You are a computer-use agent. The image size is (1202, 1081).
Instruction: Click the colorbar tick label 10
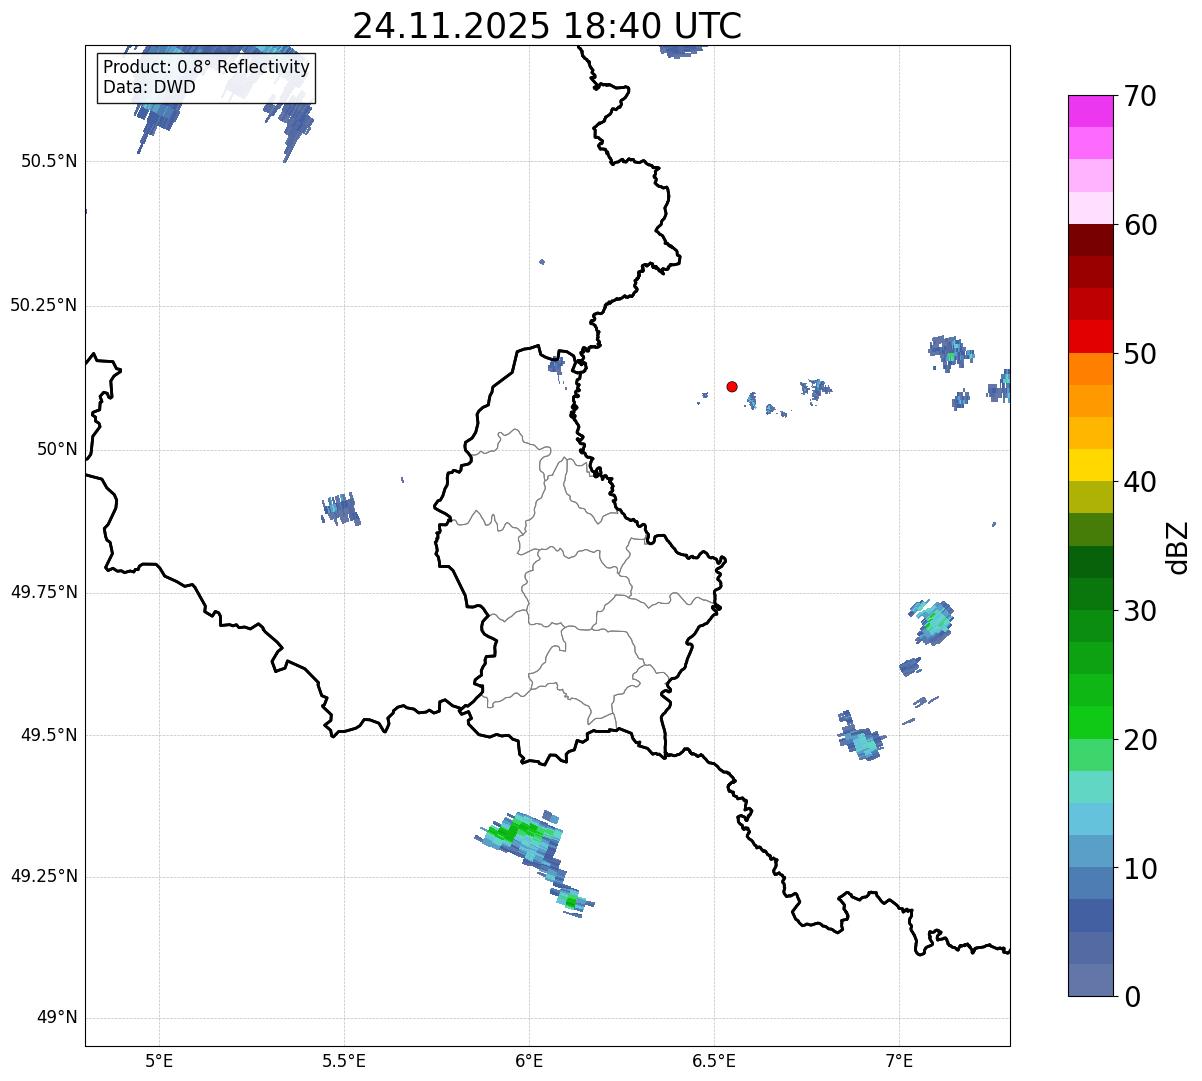click(x=1140, y=868)
